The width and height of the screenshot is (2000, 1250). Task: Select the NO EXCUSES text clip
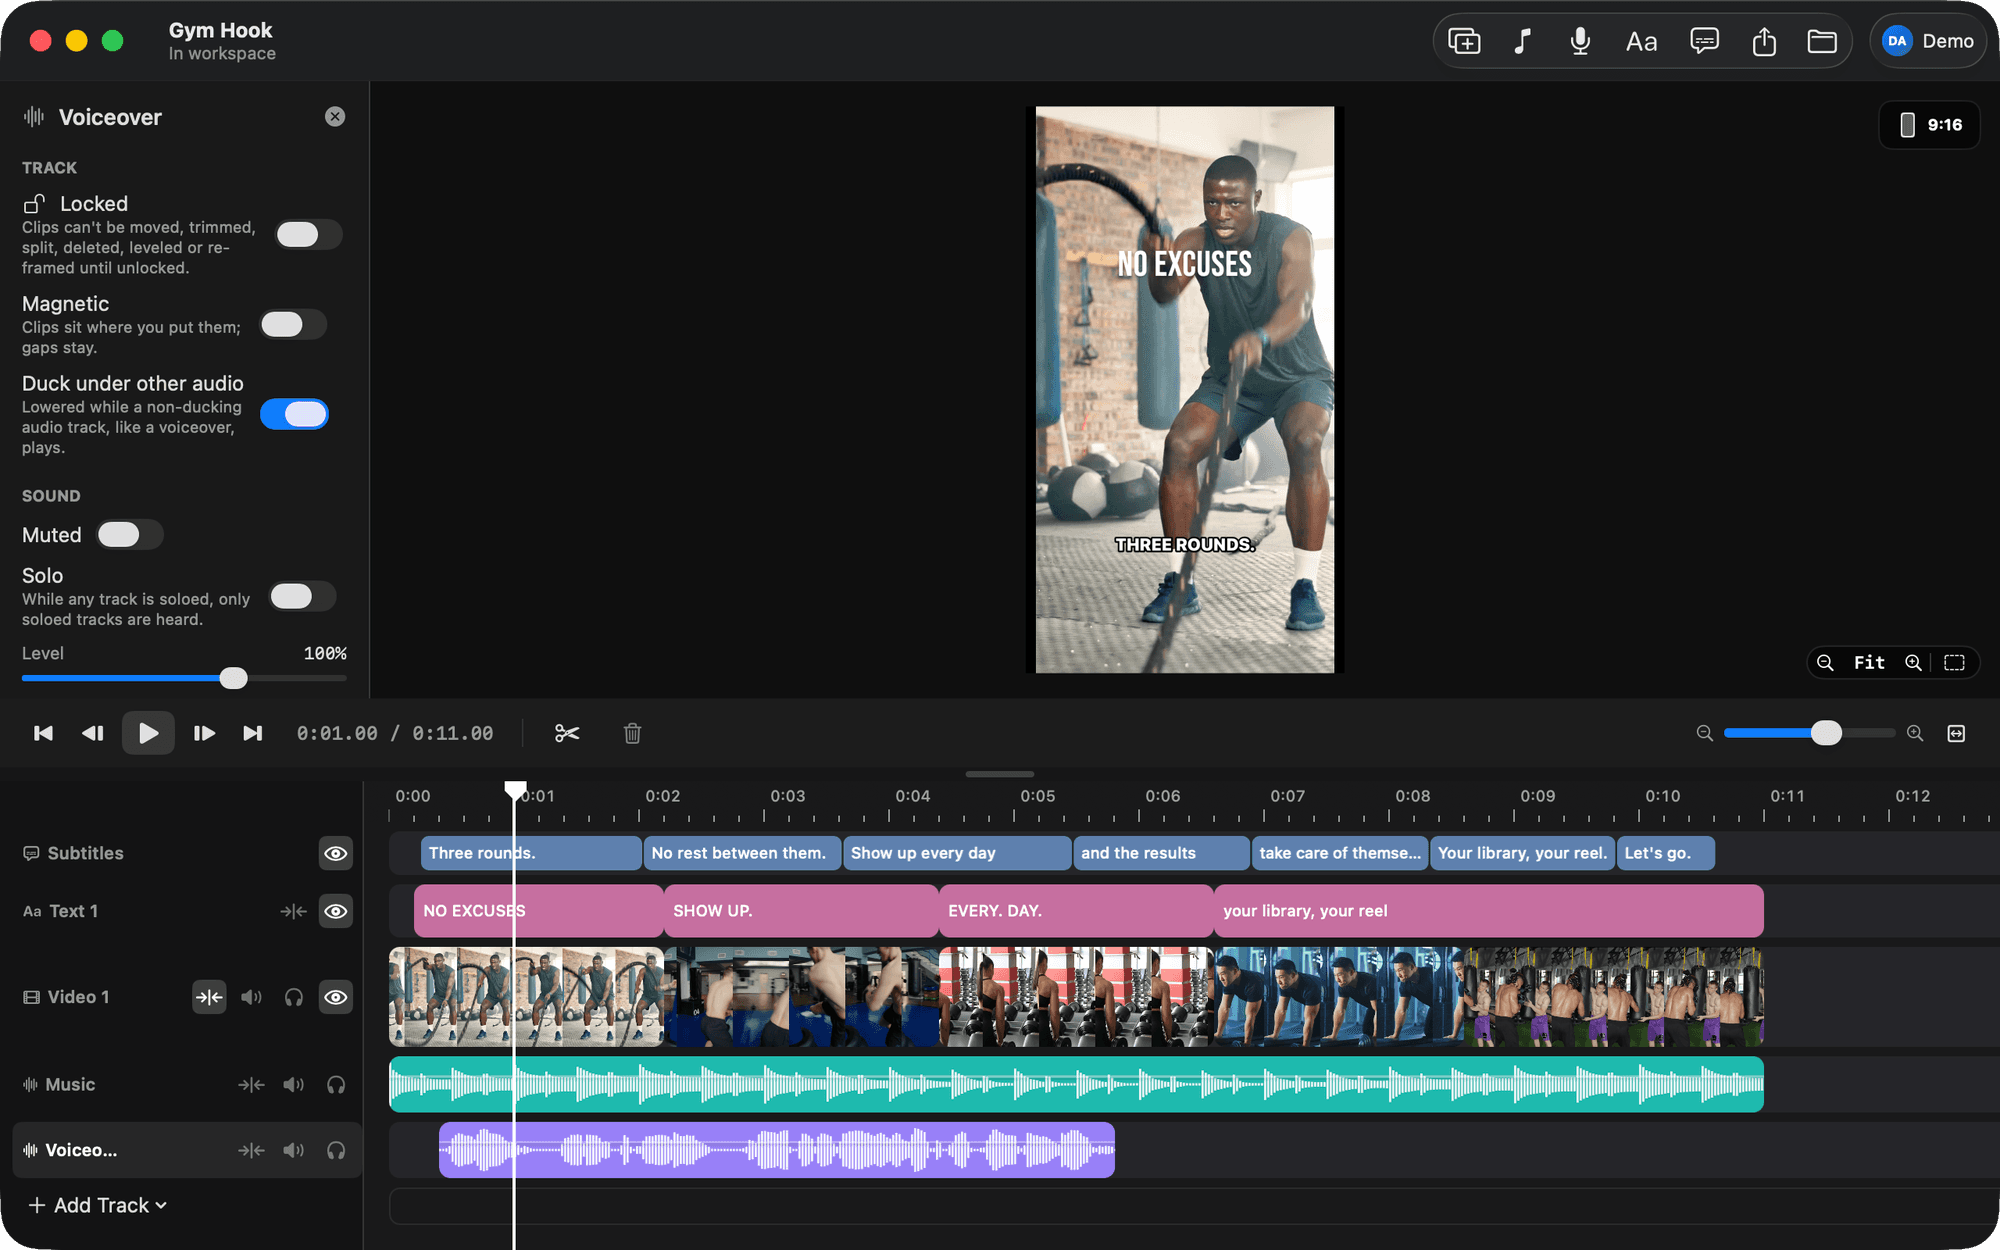(x=538, y=911)
